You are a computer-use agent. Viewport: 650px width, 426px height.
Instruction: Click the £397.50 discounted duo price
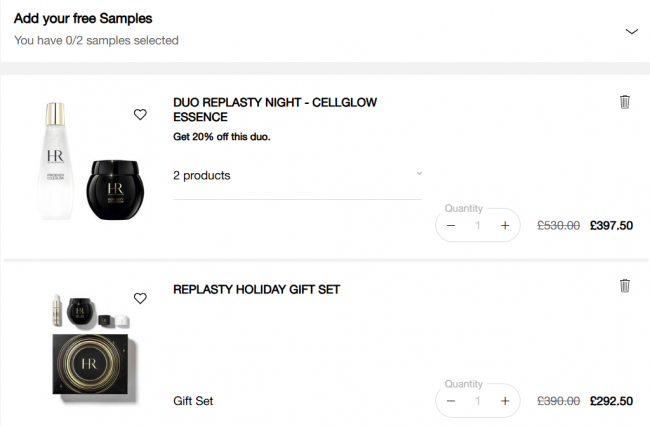tap(612, 226)
